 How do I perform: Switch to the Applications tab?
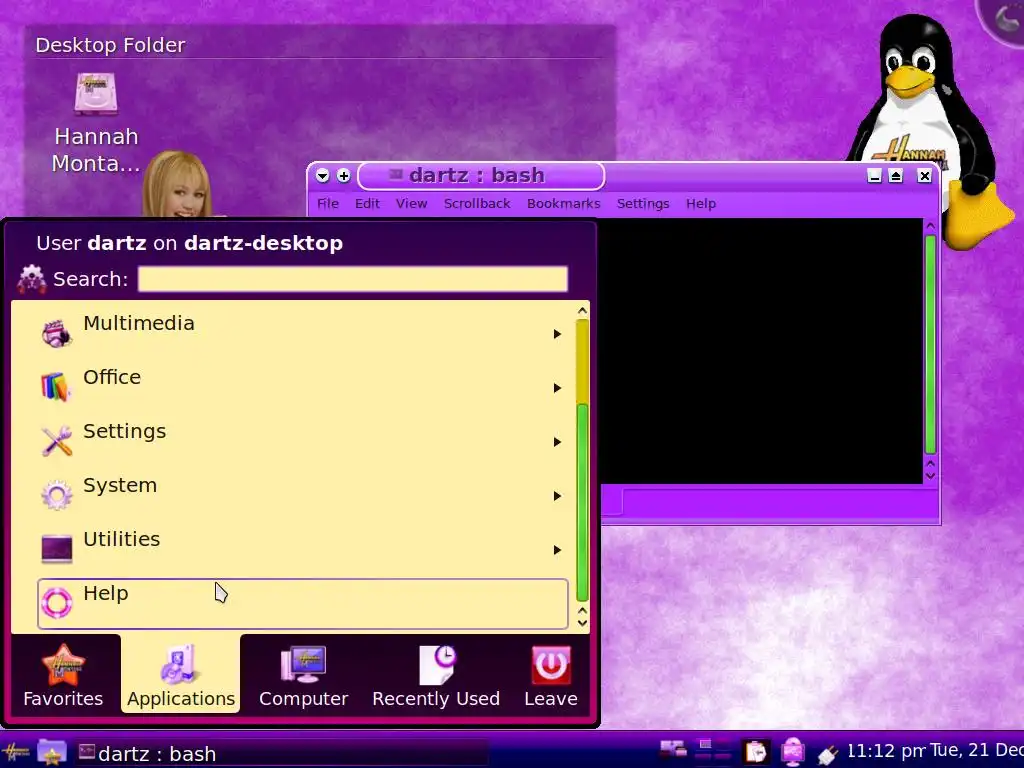(x=181, y=673)
